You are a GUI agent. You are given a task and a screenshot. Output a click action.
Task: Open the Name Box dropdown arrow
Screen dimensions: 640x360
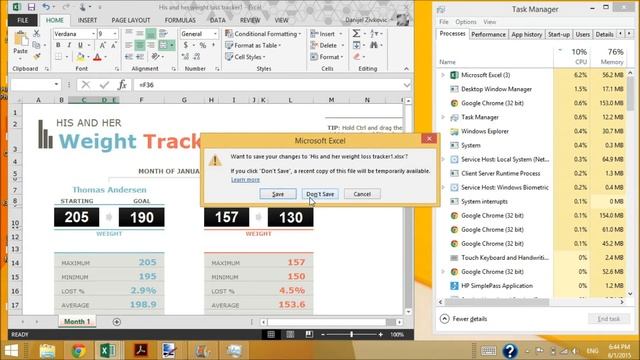tap(56, 84)
